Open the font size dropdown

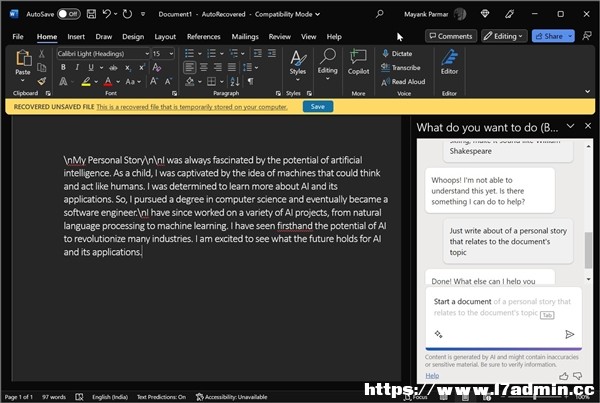click(x=171, y=54)
